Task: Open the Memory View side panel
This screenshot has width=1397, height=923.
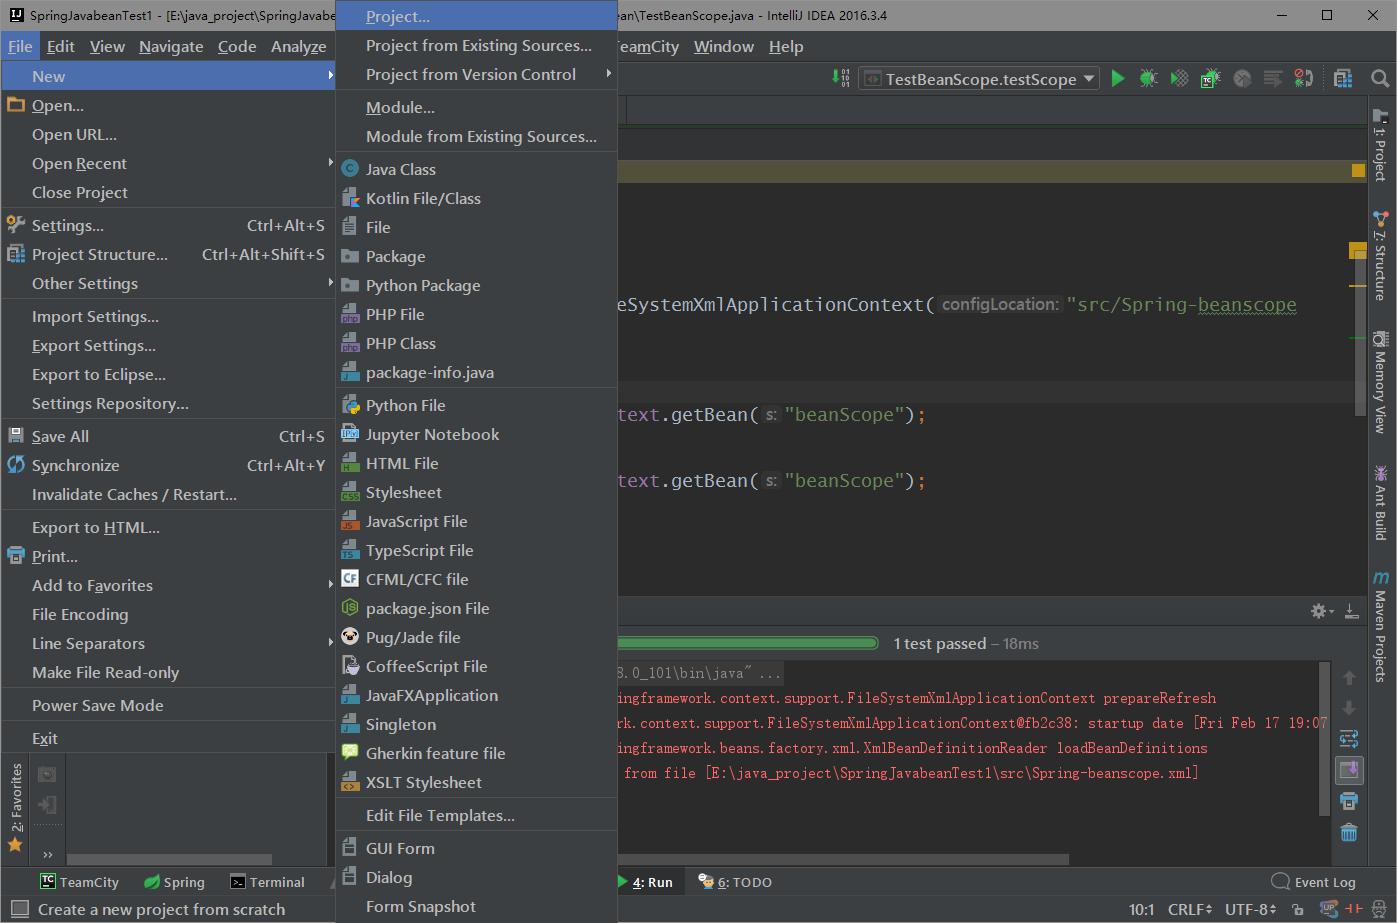Action: click(1381, 382)
